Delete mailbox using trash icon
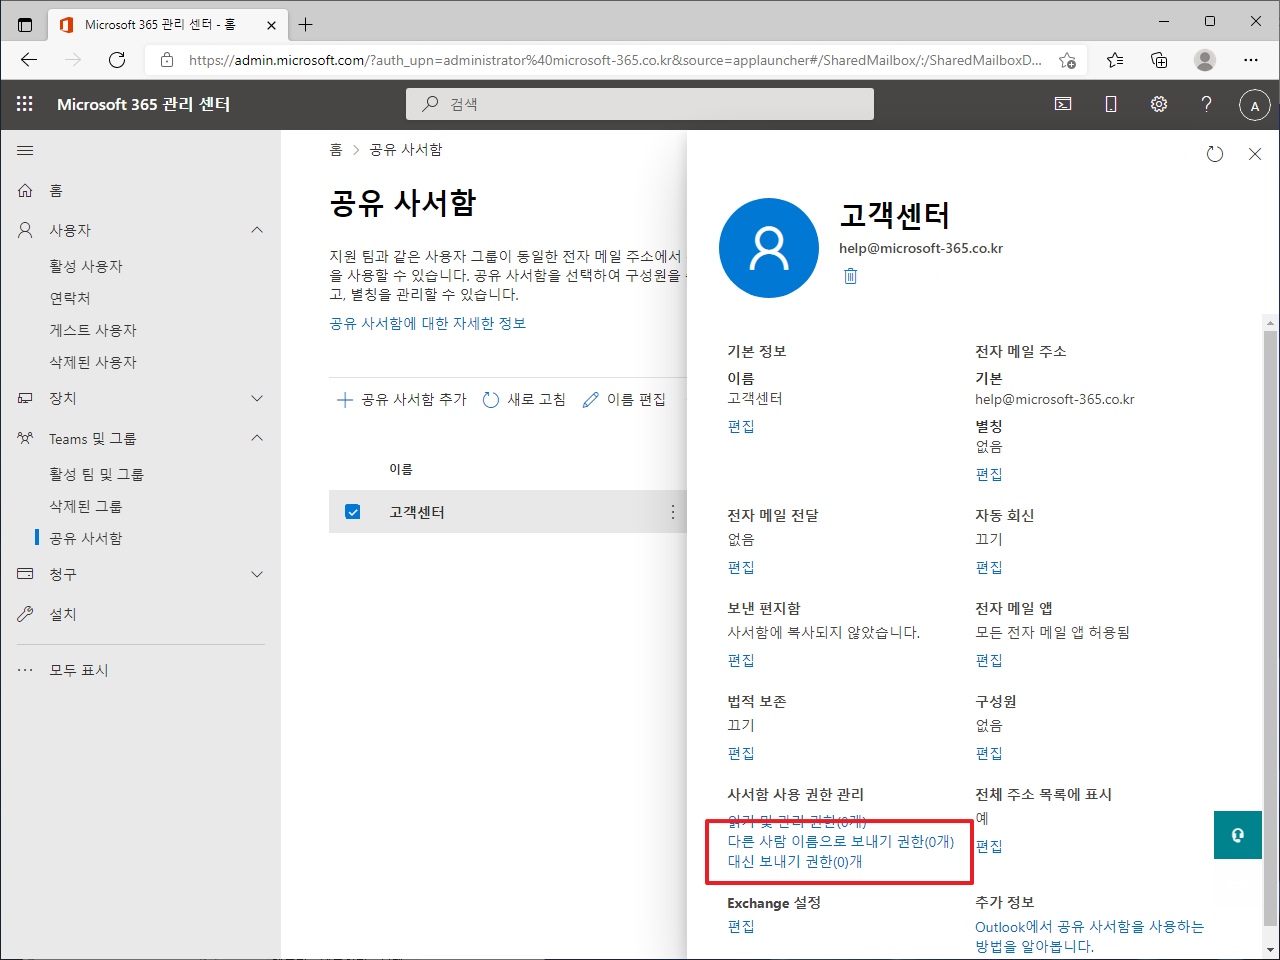The width and height of the screenshot is (1280, 960). (x=850, y=276)
